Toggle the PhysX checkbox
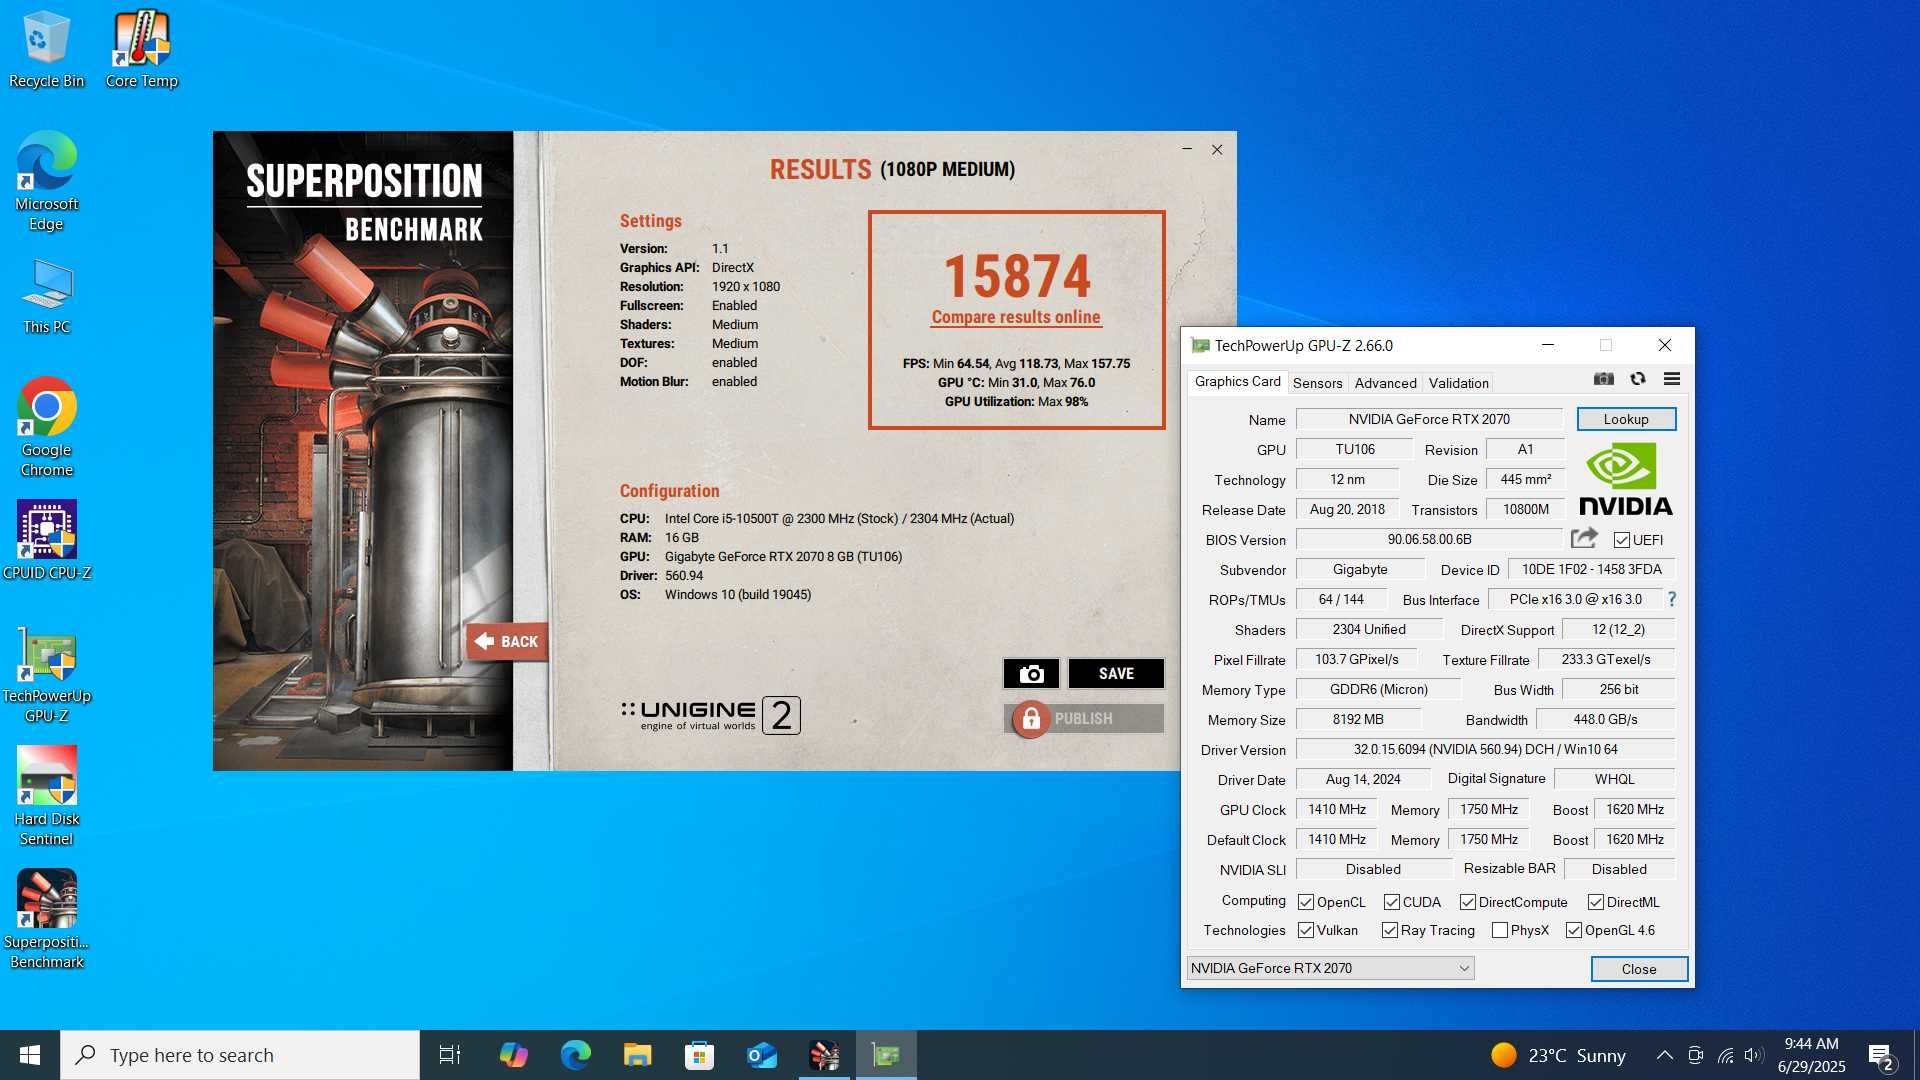Viewport: 1920px width, 1080px height. click(1500, 930)
